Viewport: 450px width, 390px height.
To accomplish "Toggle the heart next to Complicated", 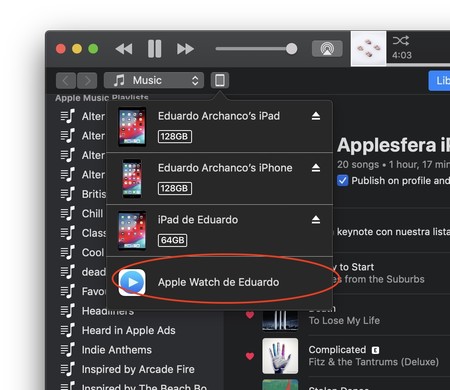I will 250,356.
